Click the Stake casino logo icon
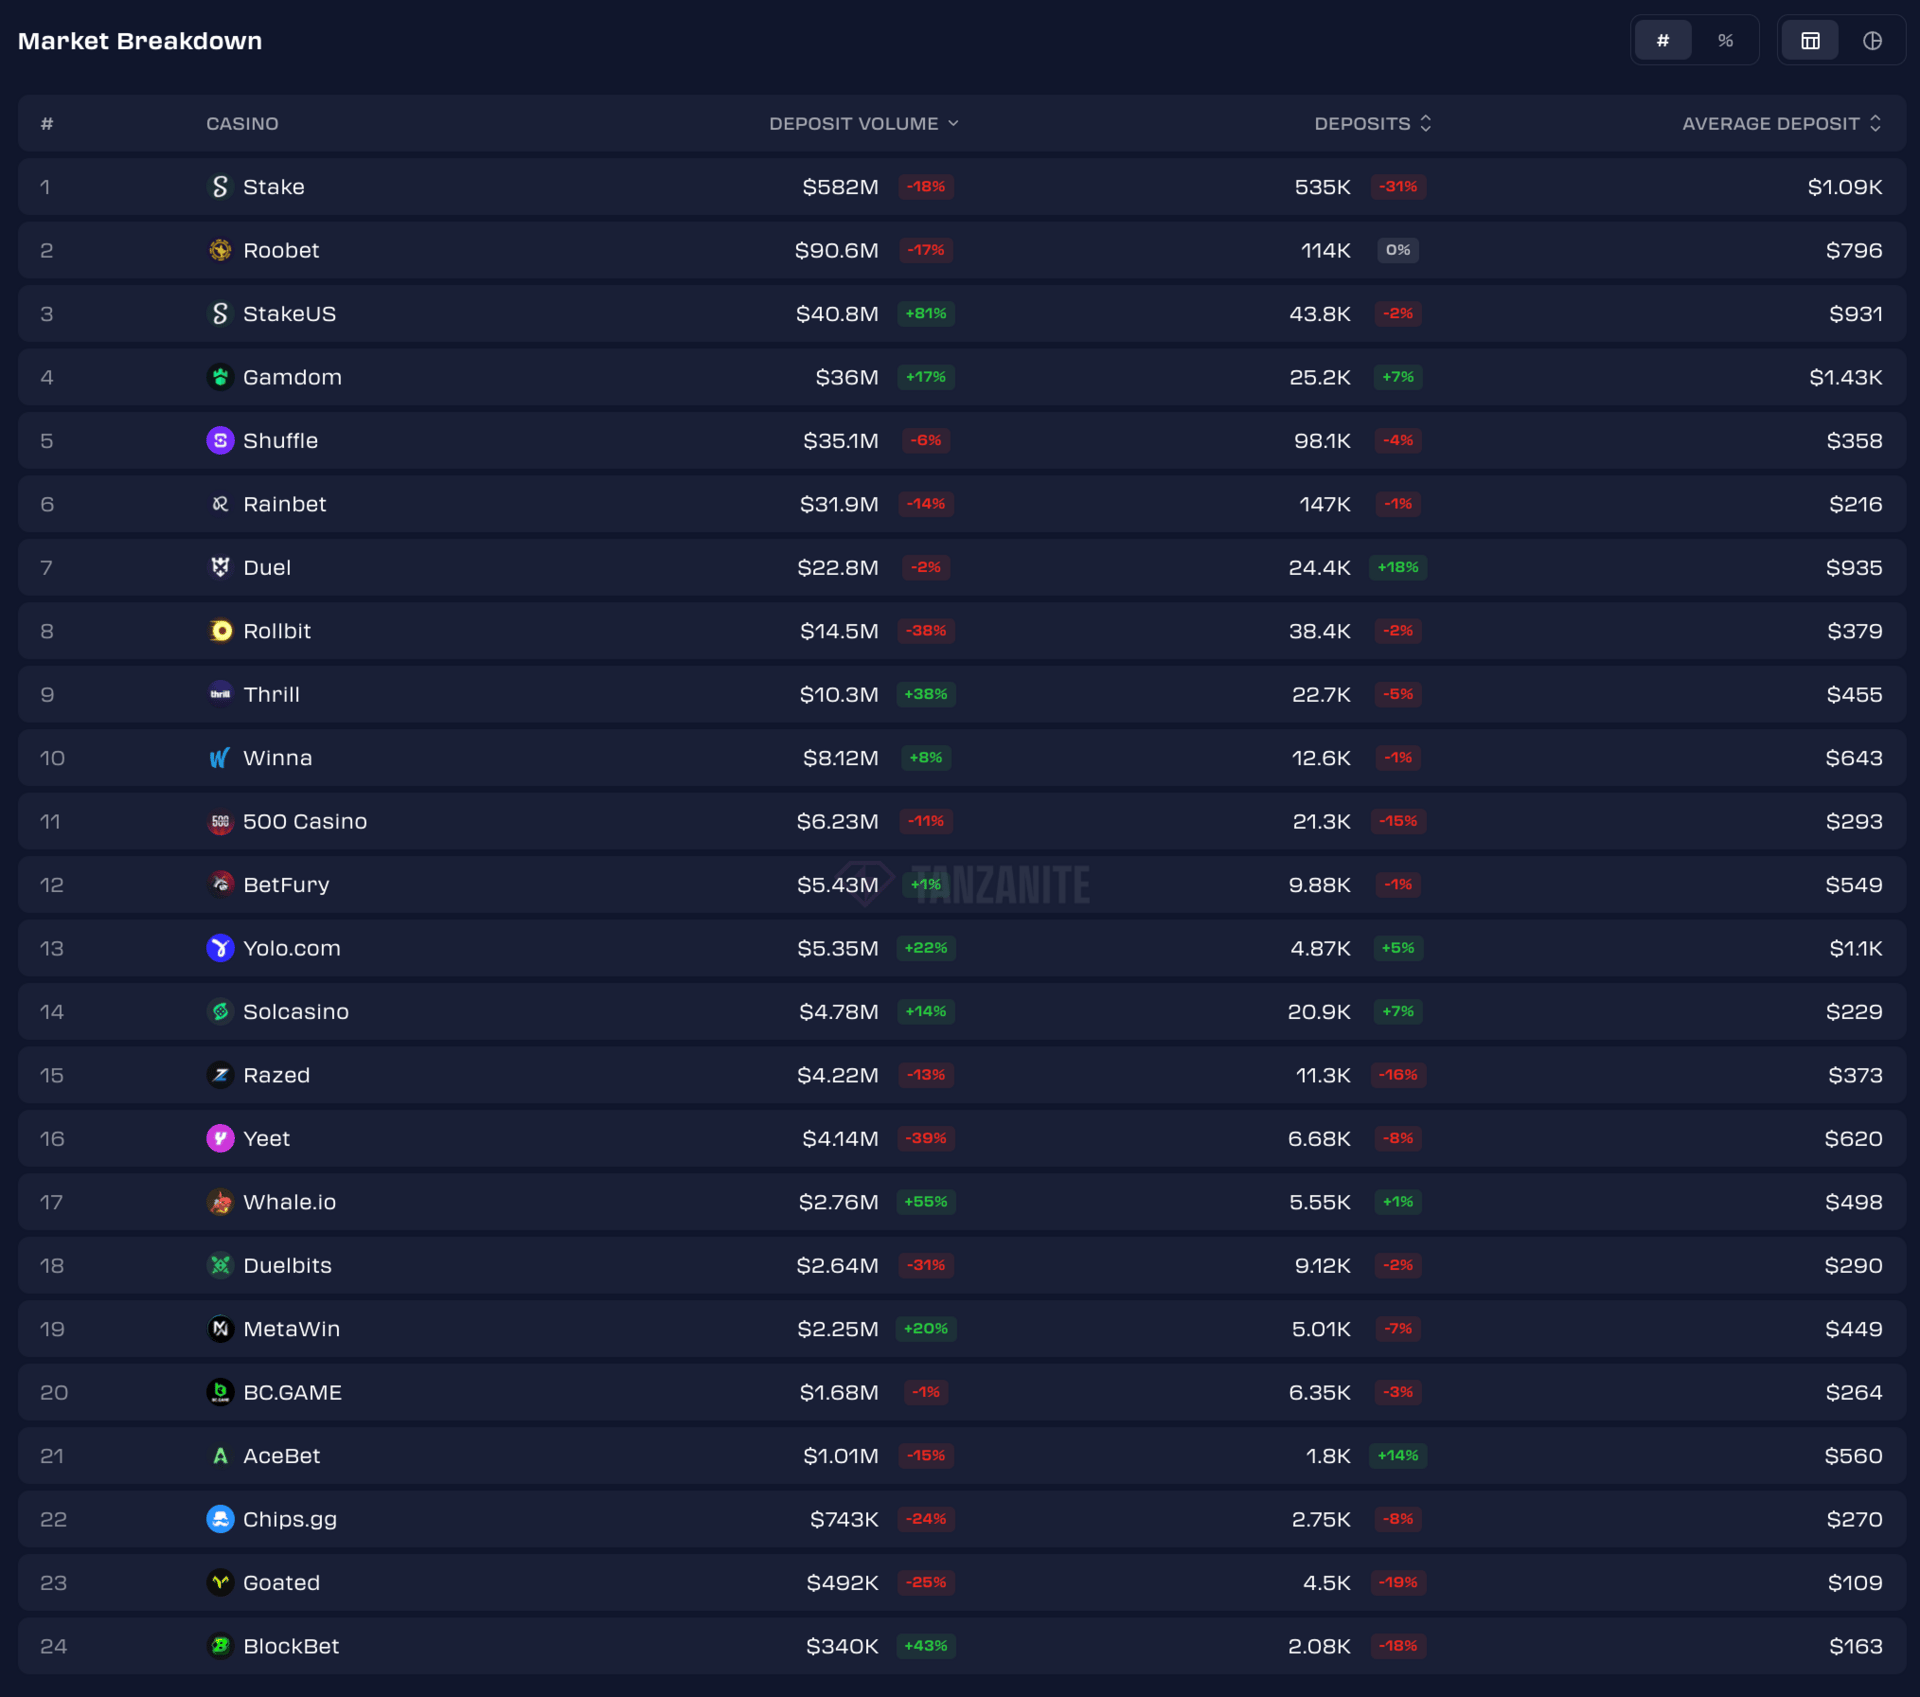Screen dimensions: 1920x1697 [220, 187]
